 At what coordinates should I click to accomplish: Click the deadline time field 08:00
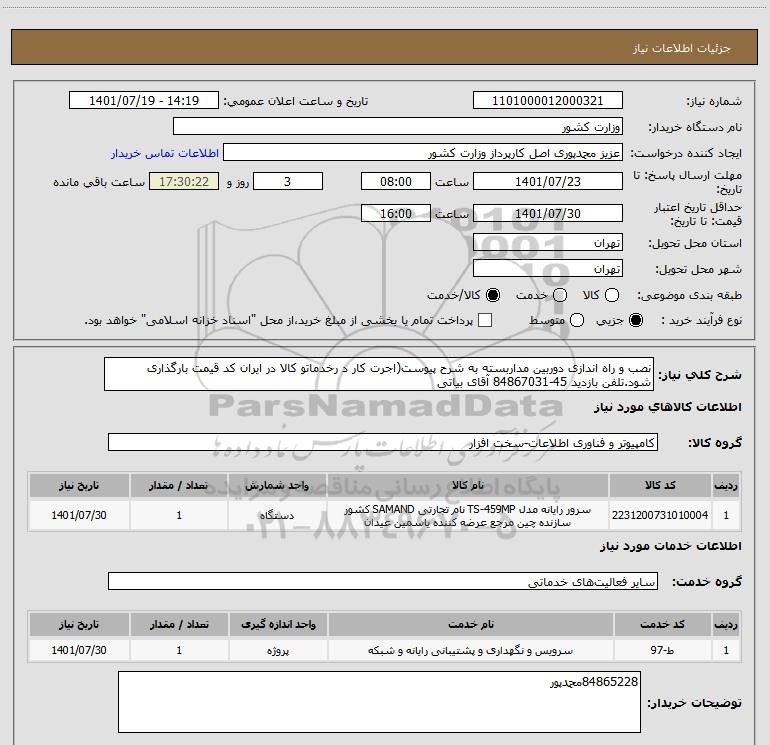pos(396,181)
